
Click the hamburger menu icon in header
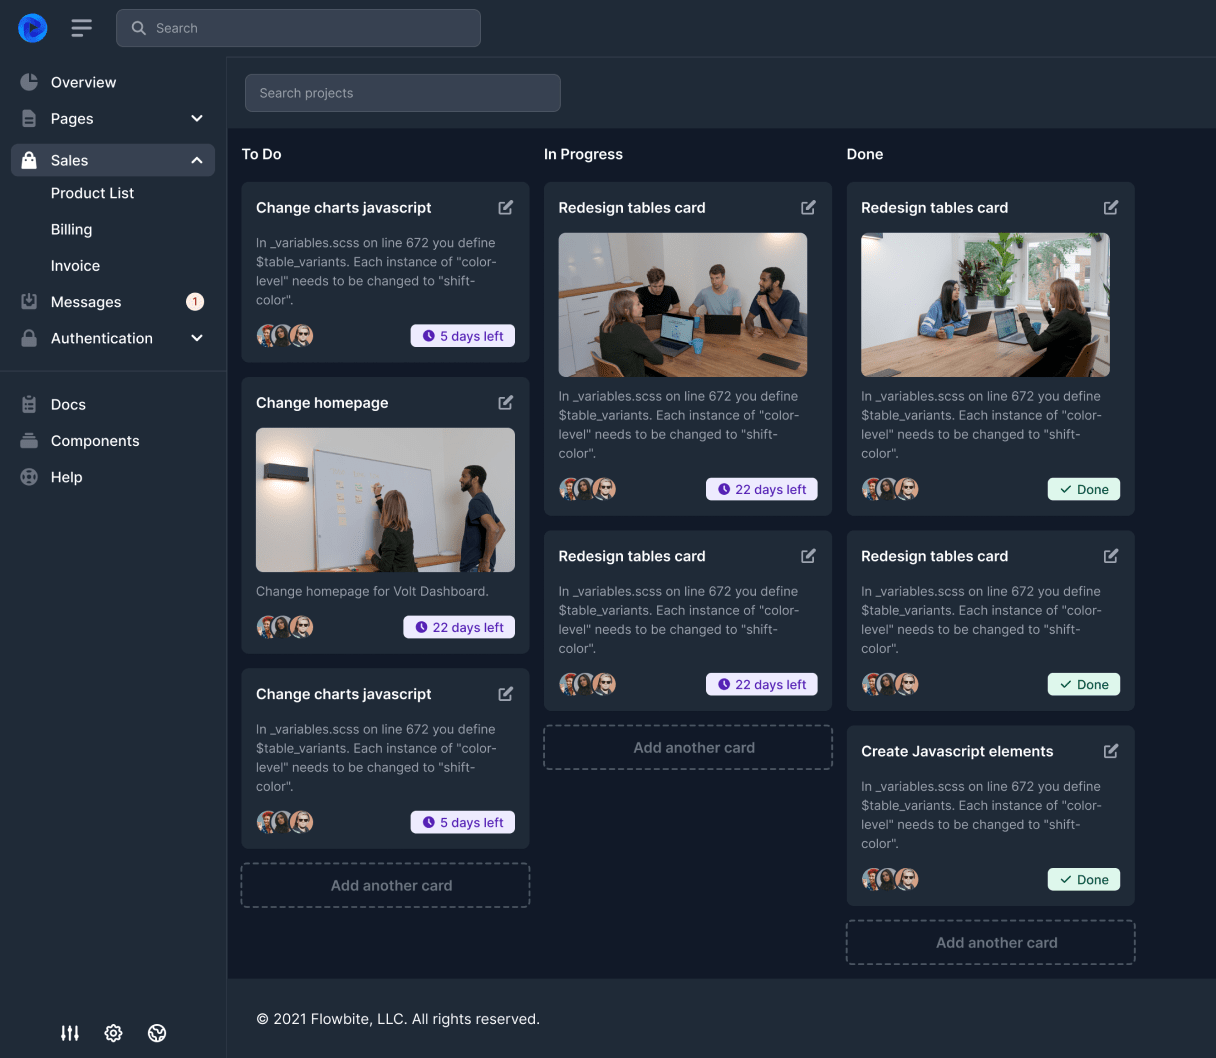[81, 28]
